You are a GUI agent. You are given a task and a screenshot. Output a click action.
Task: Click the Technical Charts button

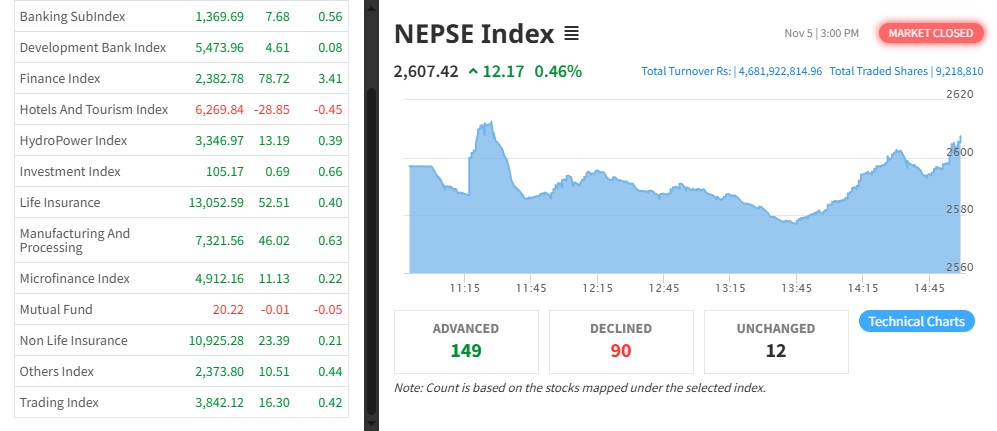[x=916, y=321]
